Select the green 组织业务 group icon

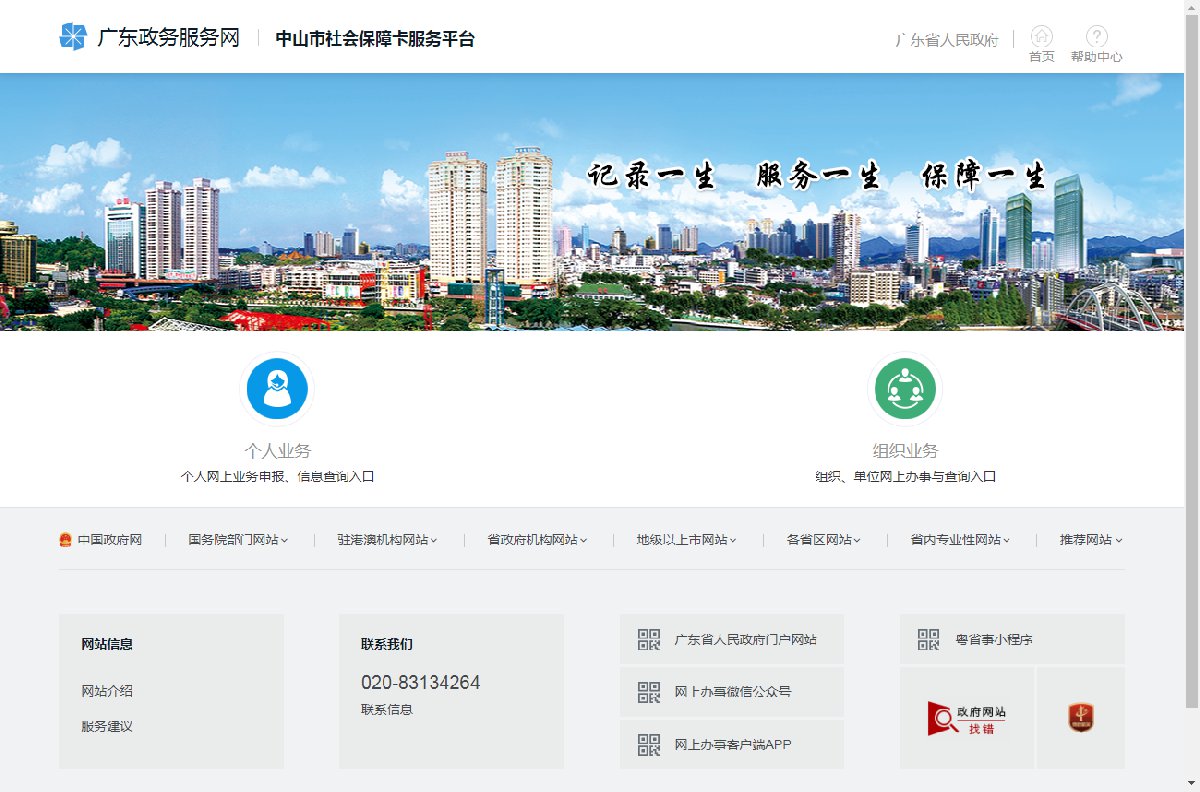click(905, 389)
